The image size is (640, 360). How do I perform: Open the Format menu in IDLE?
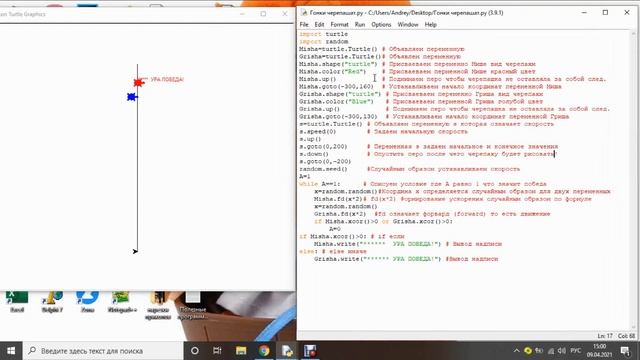point(339,24)
